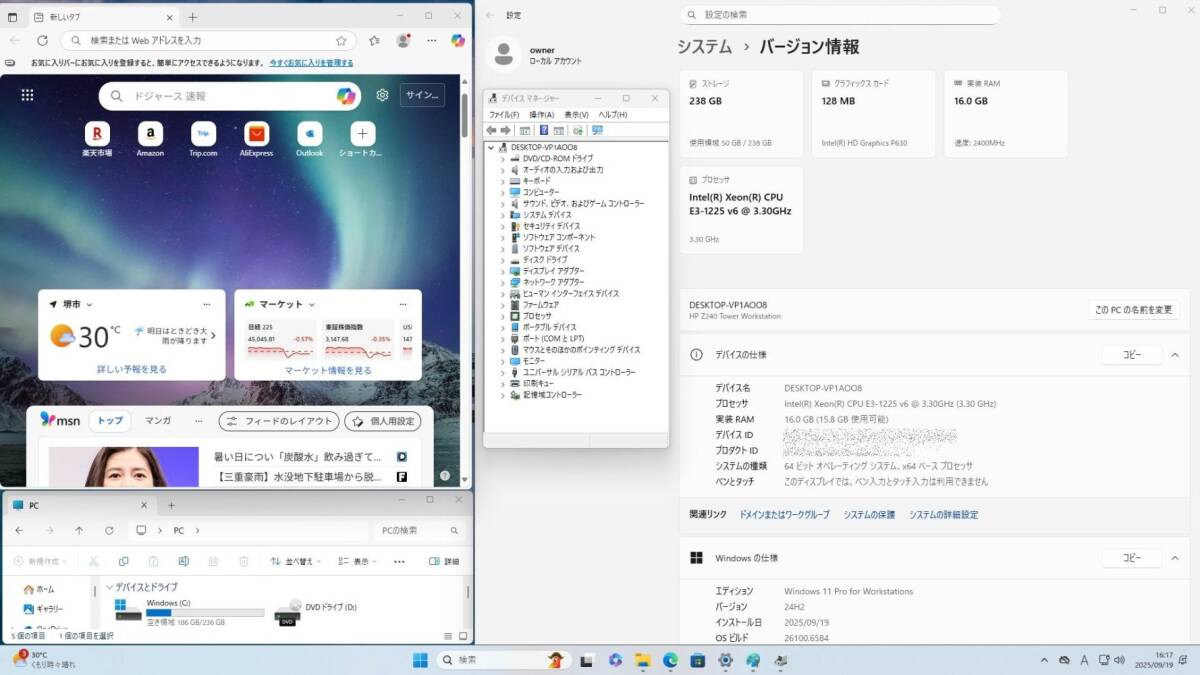Expand the disk drives node

coord(503,260)
